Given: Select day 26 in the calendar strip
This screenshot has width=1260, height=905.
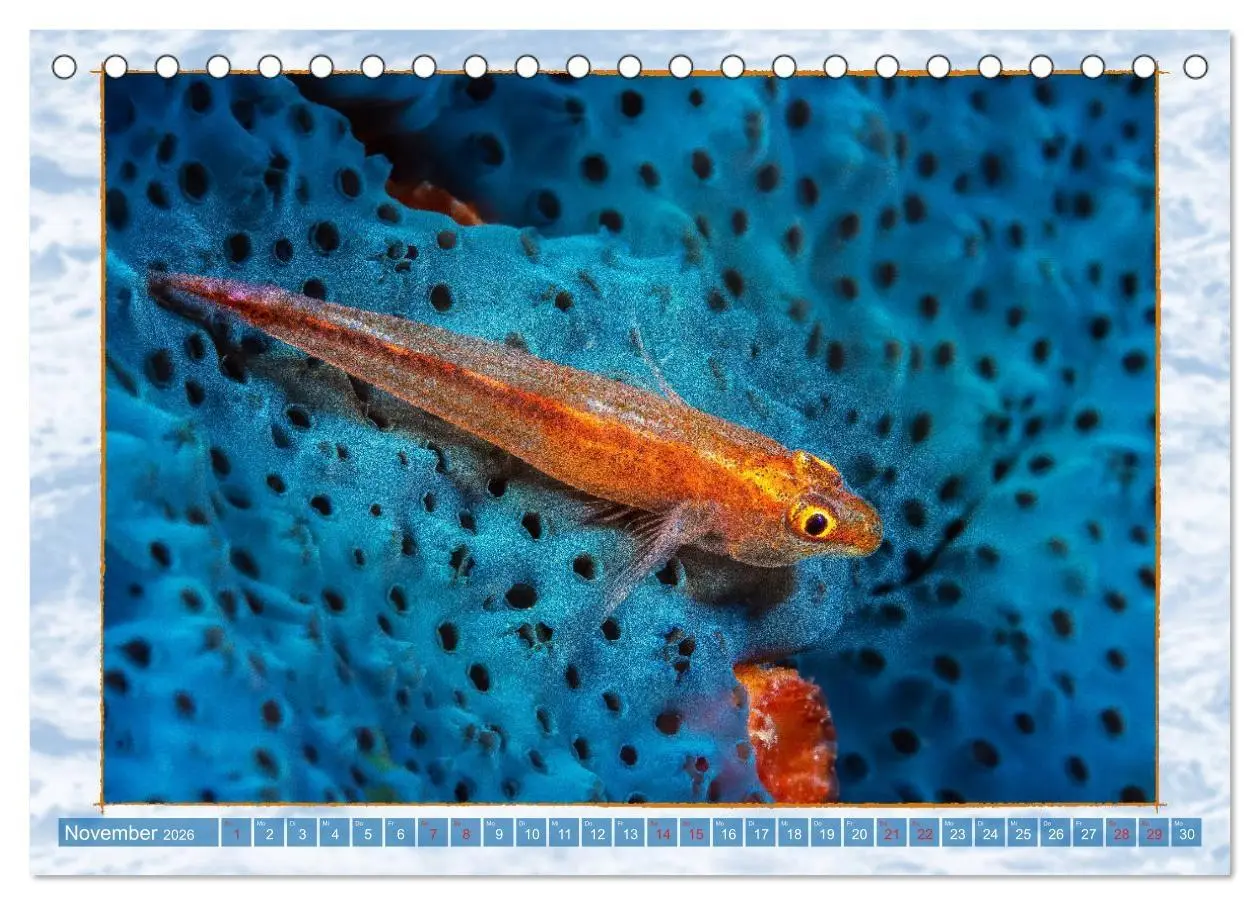Looking at the screenshot, I should pyautogui.click(x=1056, y=833).
